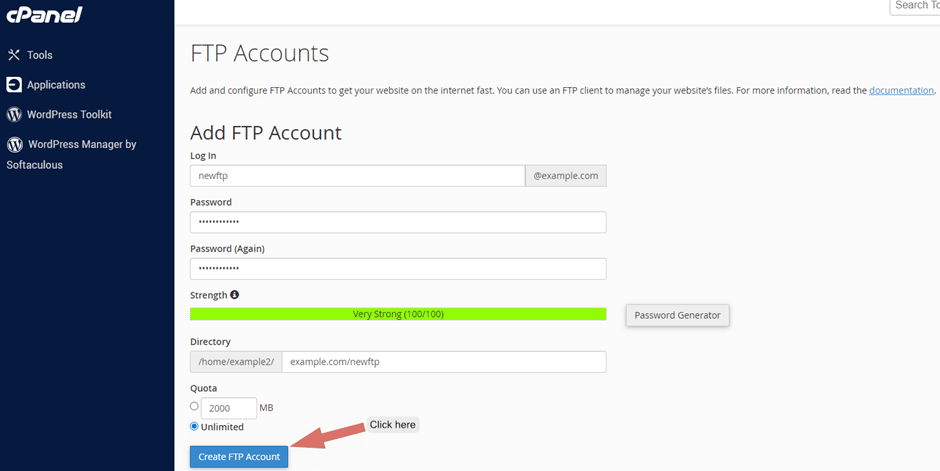Click the Create FTP Account button
This screenshot has height=471, width=940.
(239, 457)
